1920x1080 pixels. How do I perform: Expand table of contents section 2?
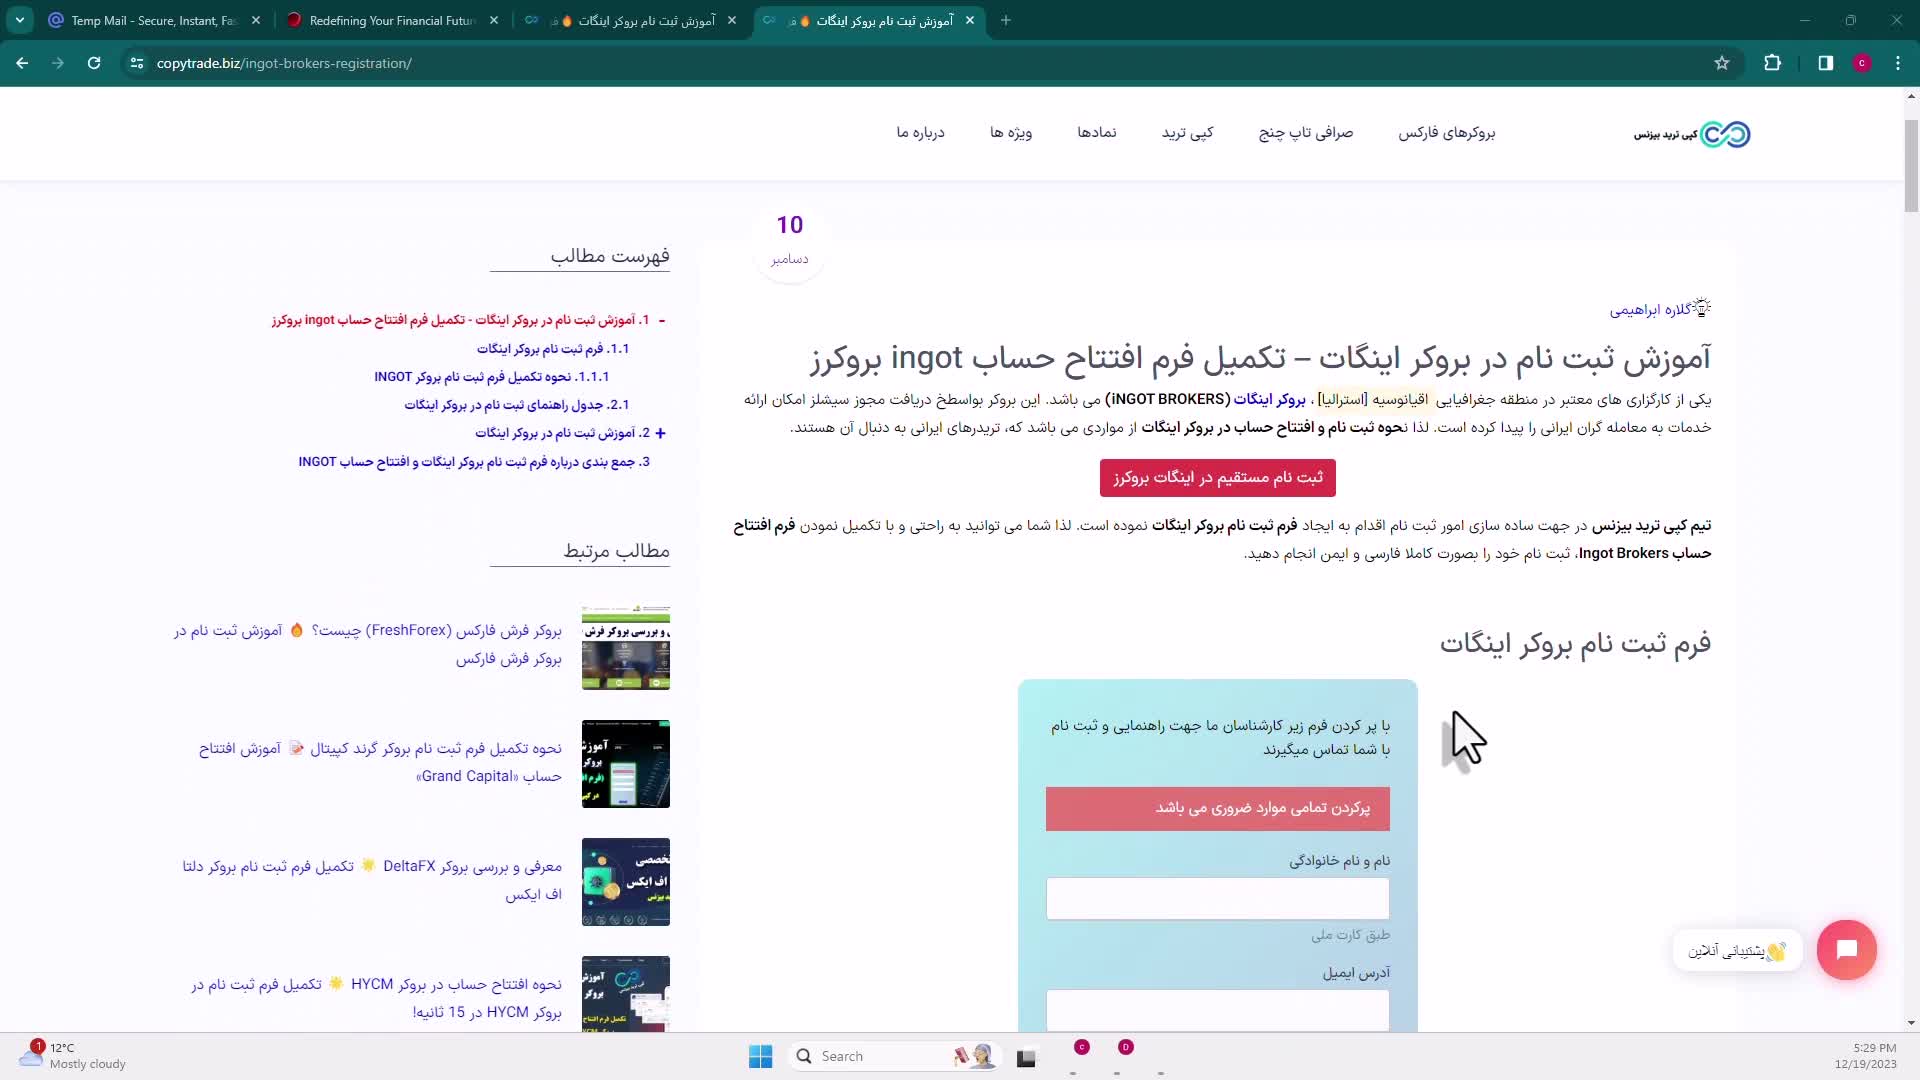click(660, 433)
